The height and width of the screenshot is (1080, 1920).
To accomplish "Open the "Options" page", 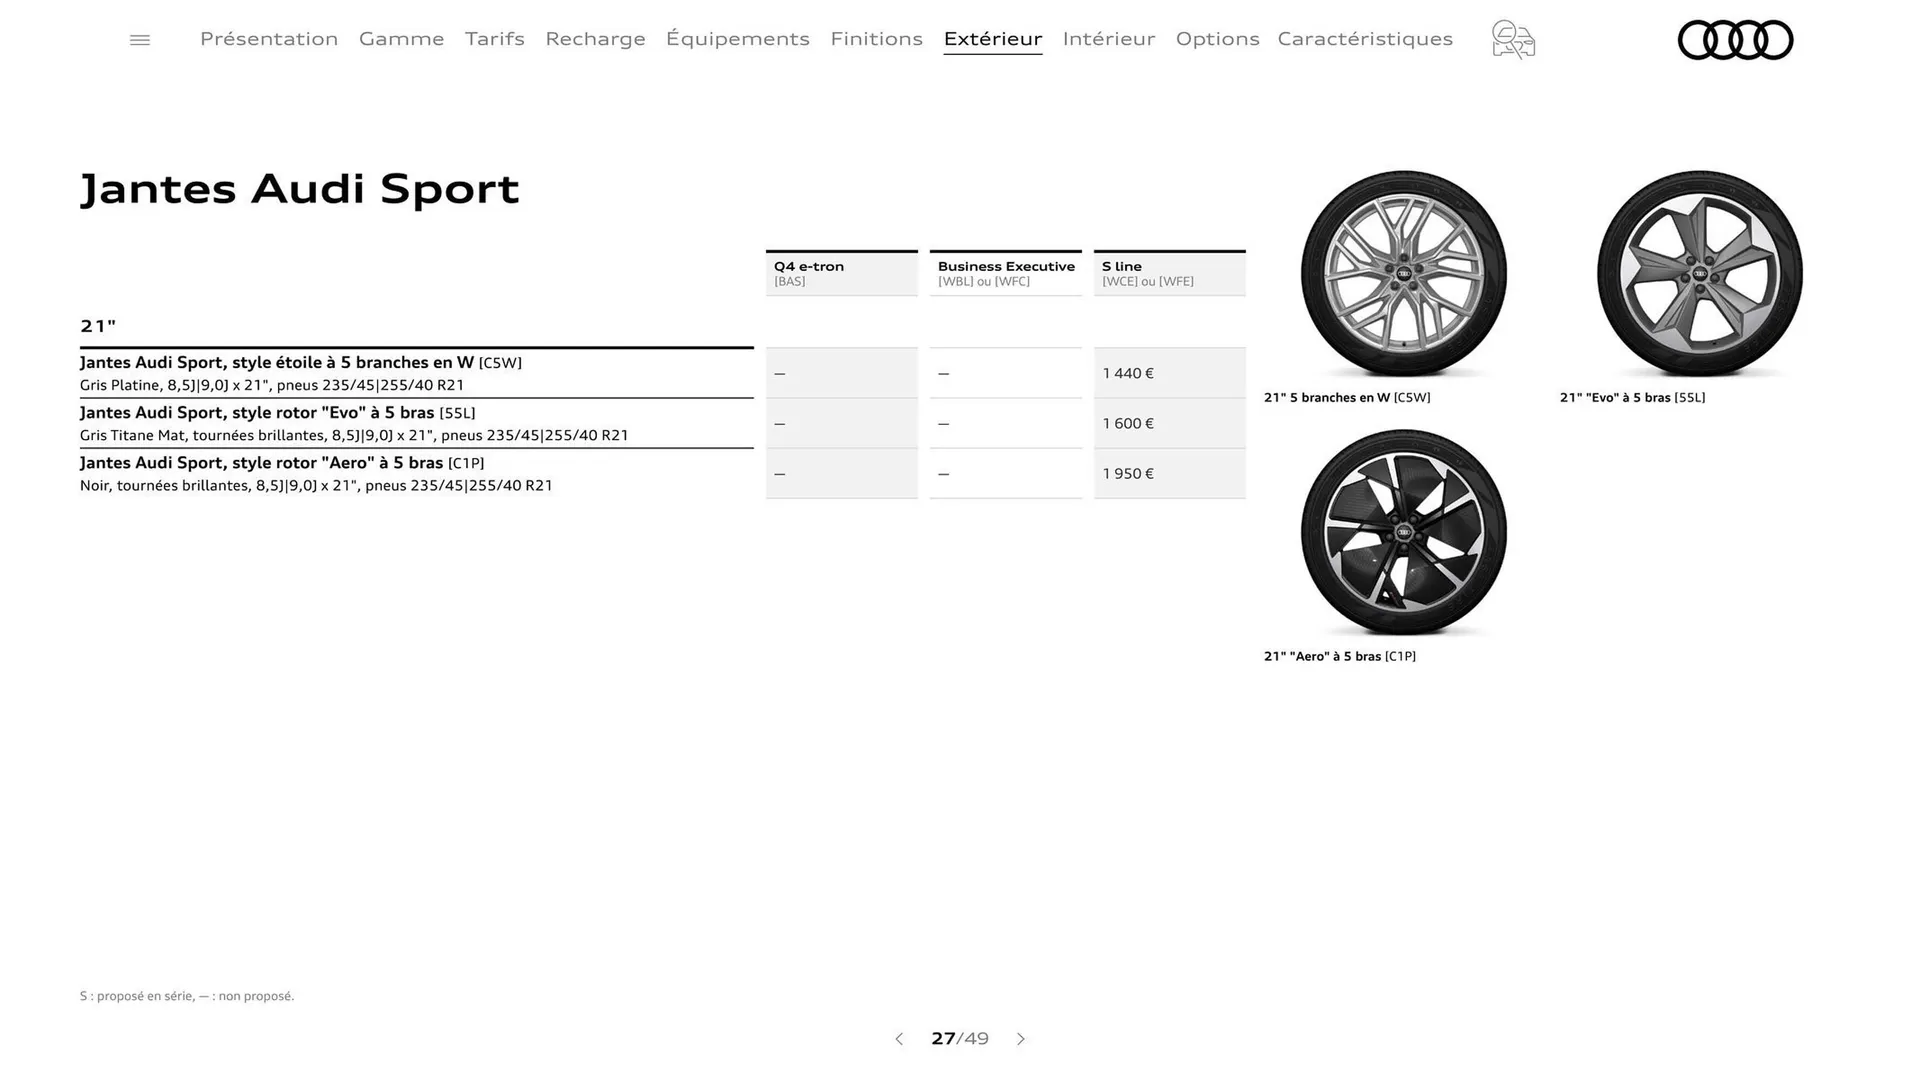I will 1218,39.
